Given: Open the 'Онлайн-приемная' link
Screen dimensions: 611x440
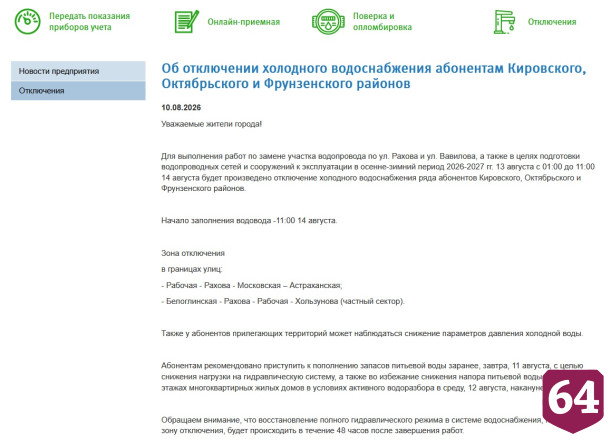Looking at the screenshot, I should (244, 22).
